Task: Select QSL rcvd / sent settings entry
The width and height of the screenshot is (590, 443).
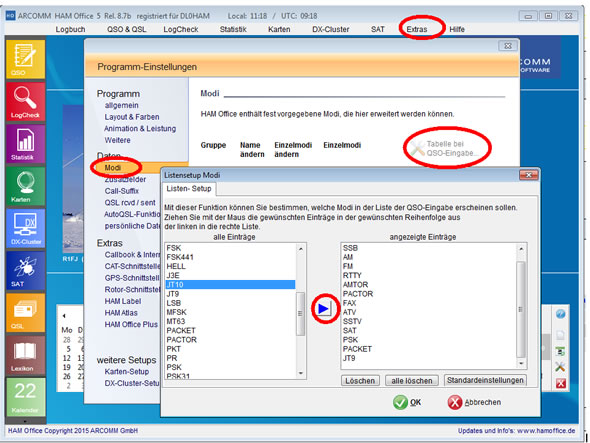Action: pyautogui.click(x=130, y=203)
